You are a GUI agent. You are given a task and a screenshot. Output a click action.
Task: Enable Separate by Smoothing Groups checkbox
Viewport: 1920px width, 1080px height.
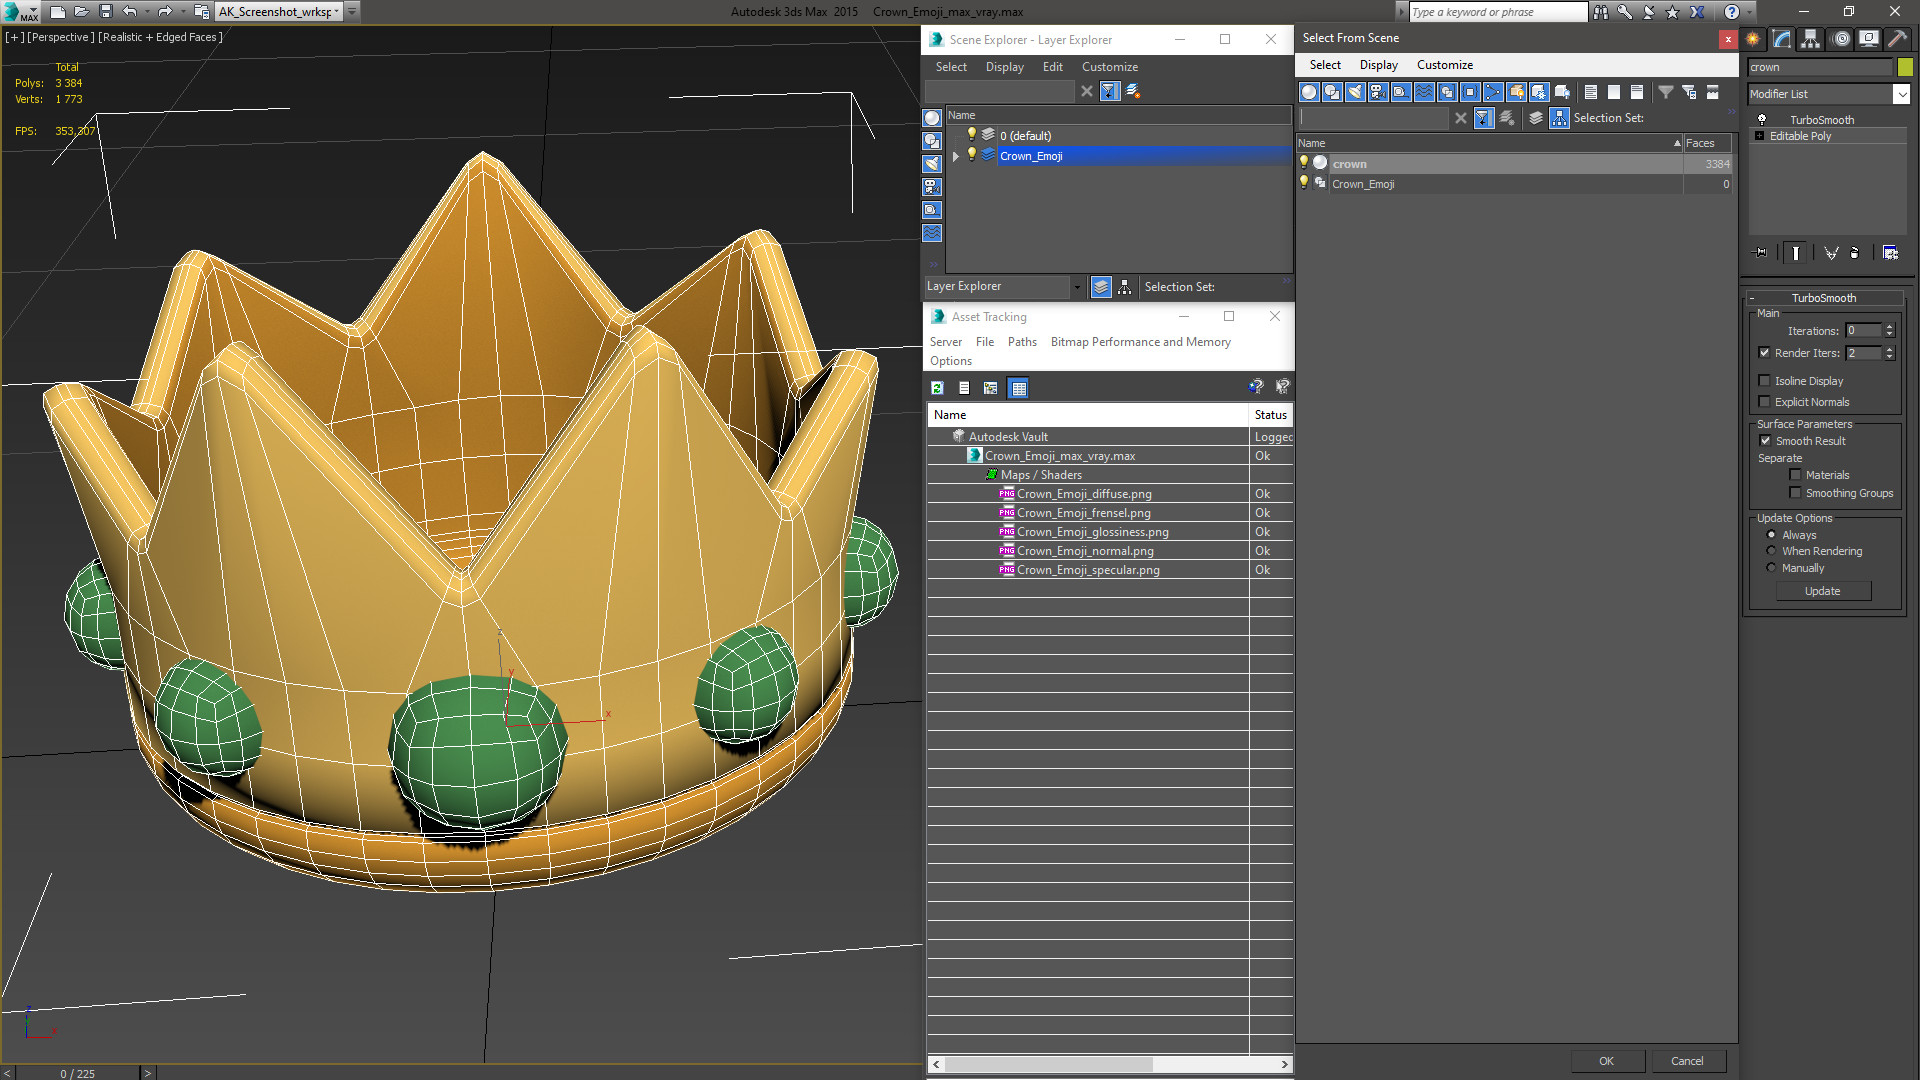click(1795, 493)
